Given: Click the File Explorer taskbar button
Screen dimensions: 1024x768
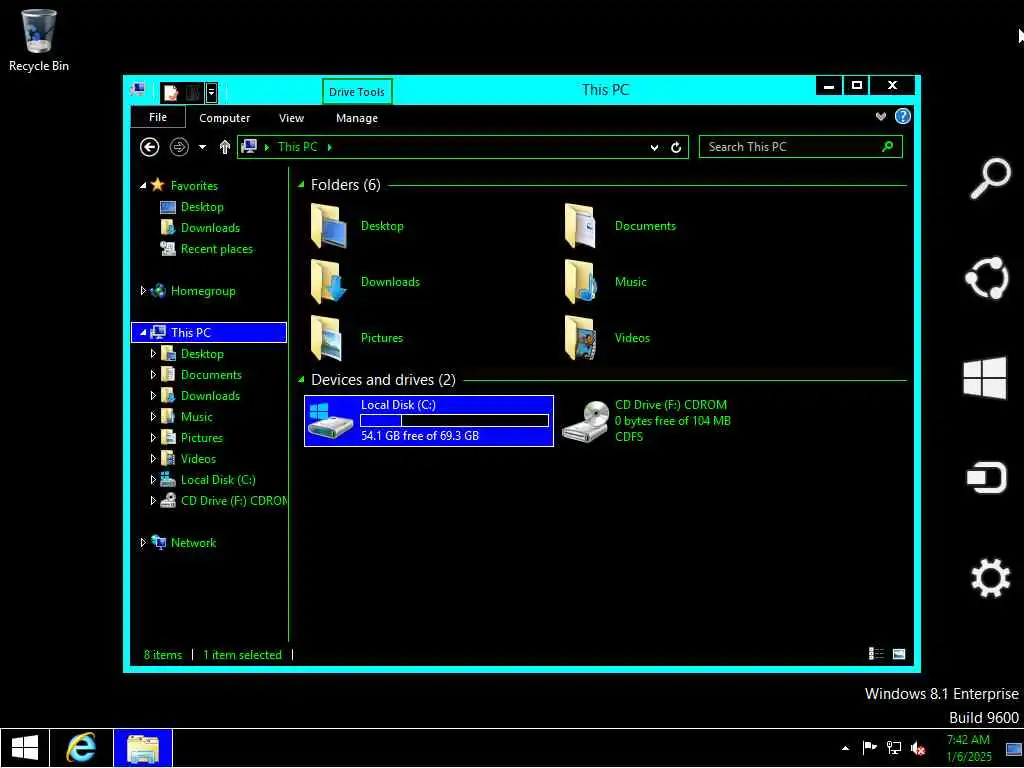Looking at the screenshot, I should (x=143, y=748).
